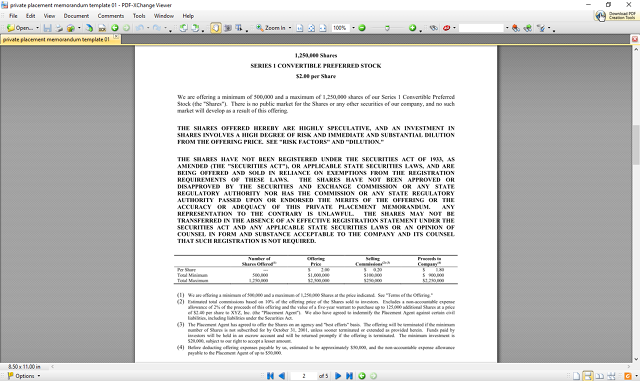Click the green plus zoom in button
This screenshot has height=381, width=640.
point(413,28)
